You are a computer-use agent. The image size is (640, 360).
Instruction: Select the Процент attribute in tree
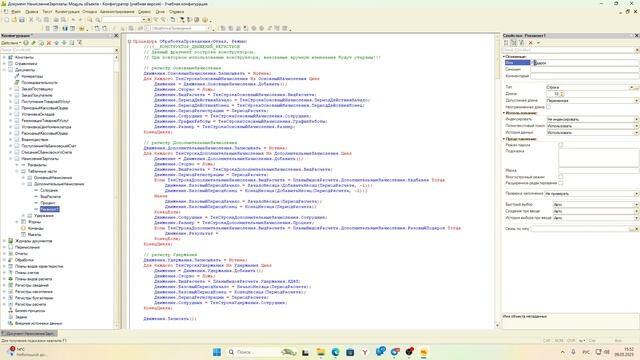[x=48, y=203]
